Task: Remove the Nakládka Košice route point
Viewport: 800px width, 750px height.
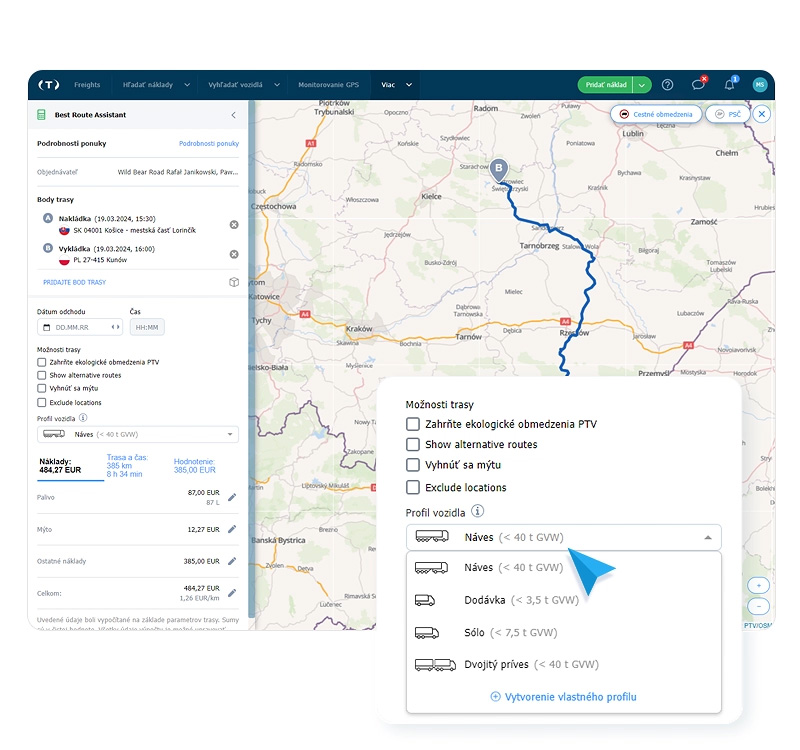Action: click(234, 224)
